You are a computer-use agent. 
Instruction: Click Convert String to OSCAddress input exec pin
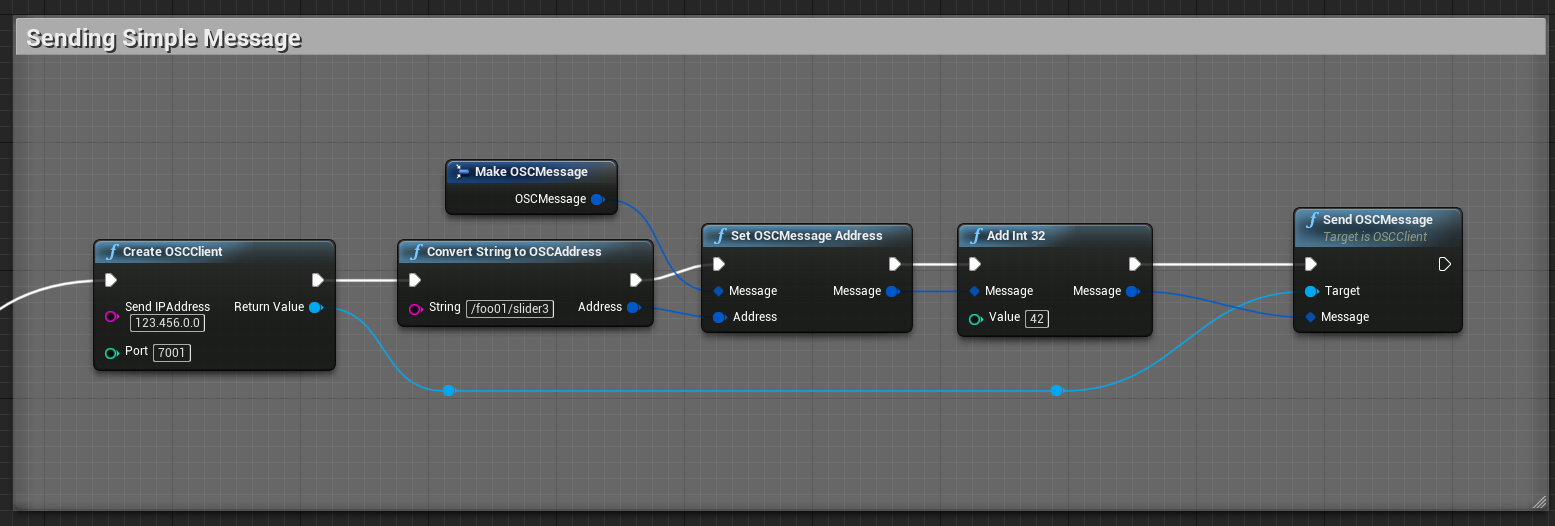pyautogui.click(x=415, y=280)
